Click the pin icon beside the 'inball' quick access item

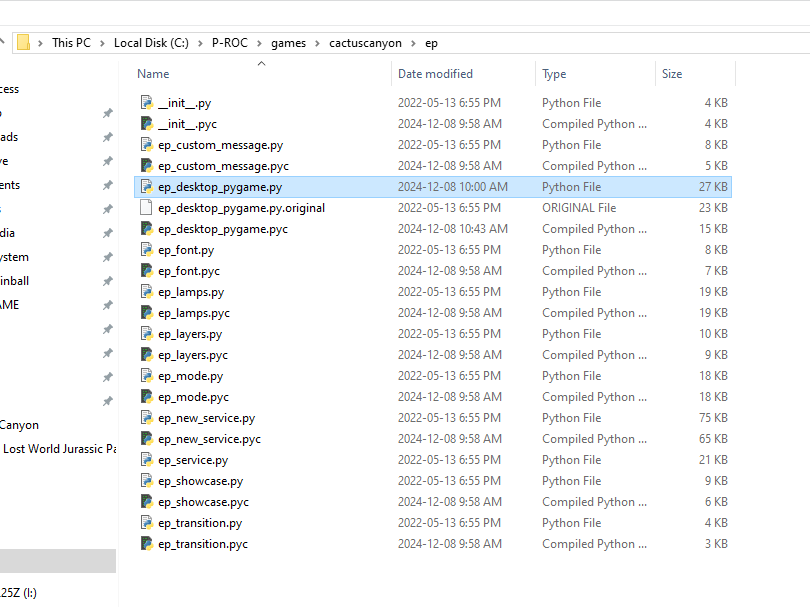tap(107, 281)
